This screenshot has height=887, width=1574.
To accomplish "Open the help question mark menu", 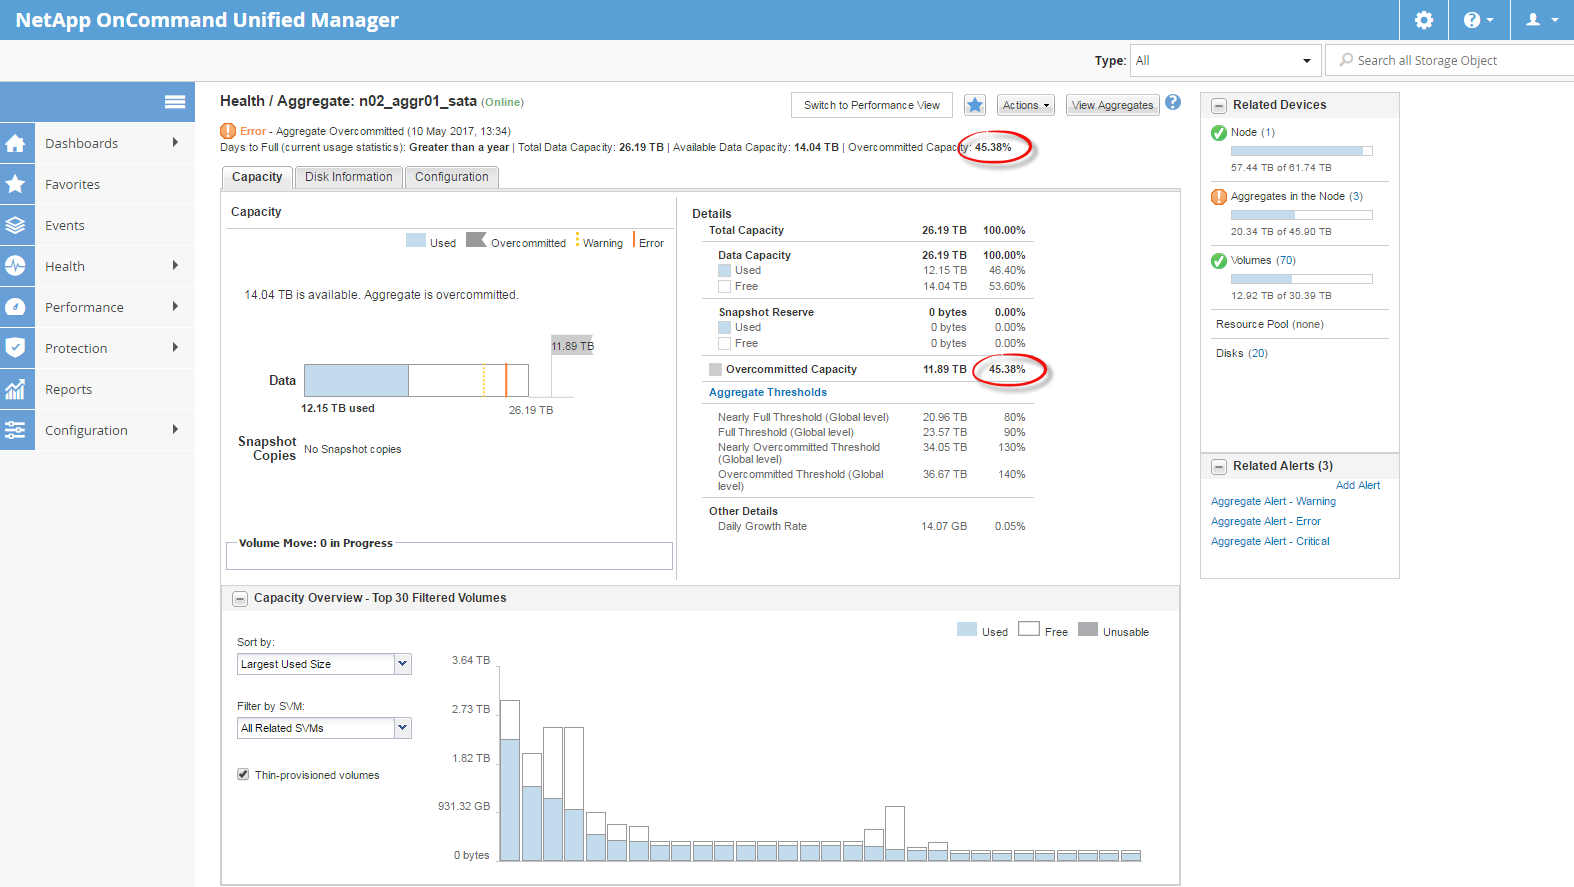I will (1477, 20).
